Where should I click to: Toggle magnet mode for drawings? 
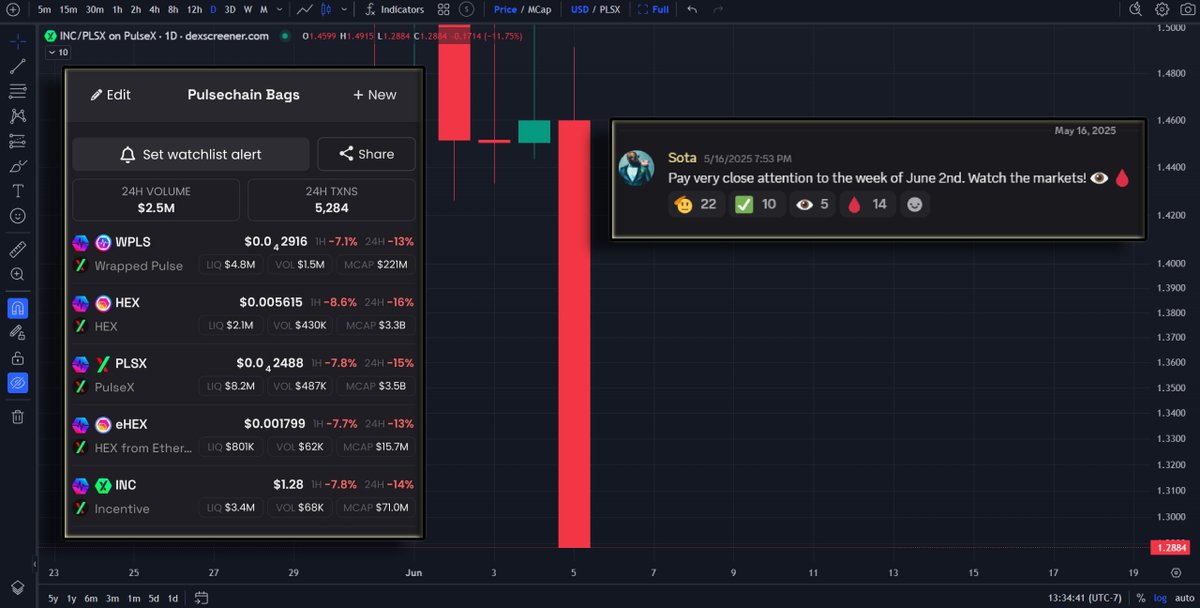tap(18, 308)
